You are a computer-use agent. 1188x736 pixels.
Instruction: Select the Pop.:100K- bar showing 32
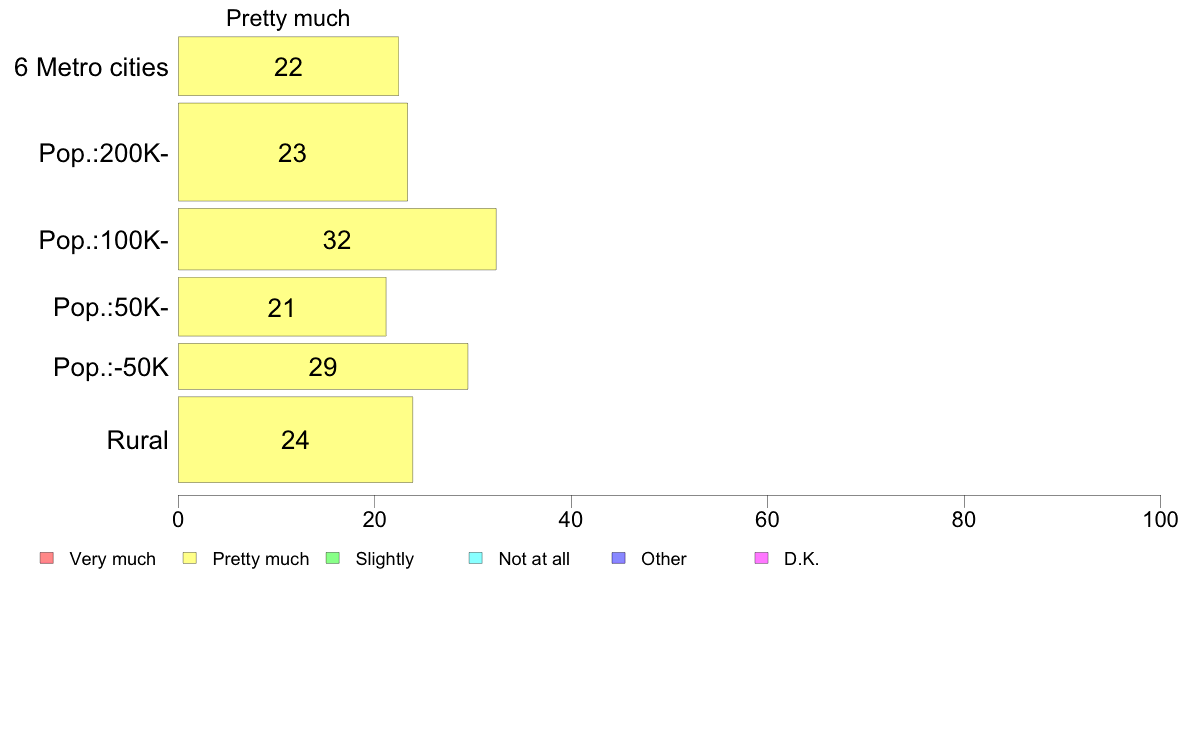337,240
